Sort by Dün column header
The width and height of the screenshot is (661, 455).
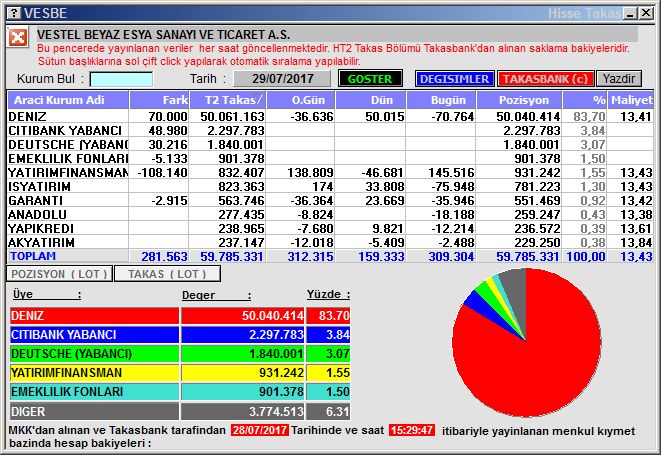(371, 100)
